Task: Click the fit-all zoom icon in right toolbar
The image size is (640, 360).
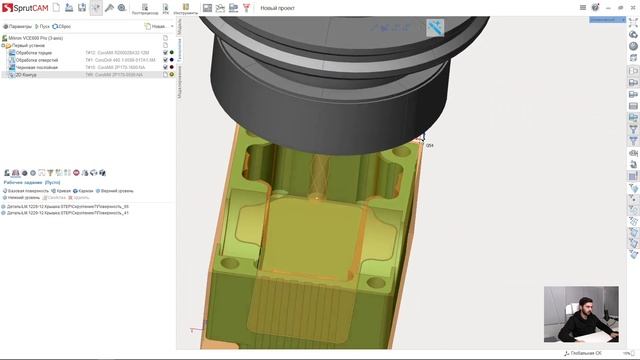Action: point(633,23)
